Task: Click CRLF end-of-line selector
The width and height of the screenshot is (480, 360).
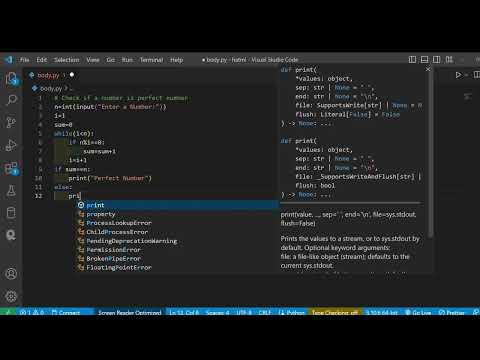Action: coord(265,312)
